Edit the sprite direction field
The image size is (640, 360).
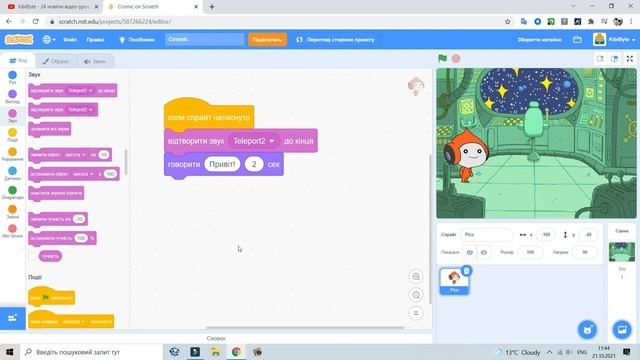(584, 252)
